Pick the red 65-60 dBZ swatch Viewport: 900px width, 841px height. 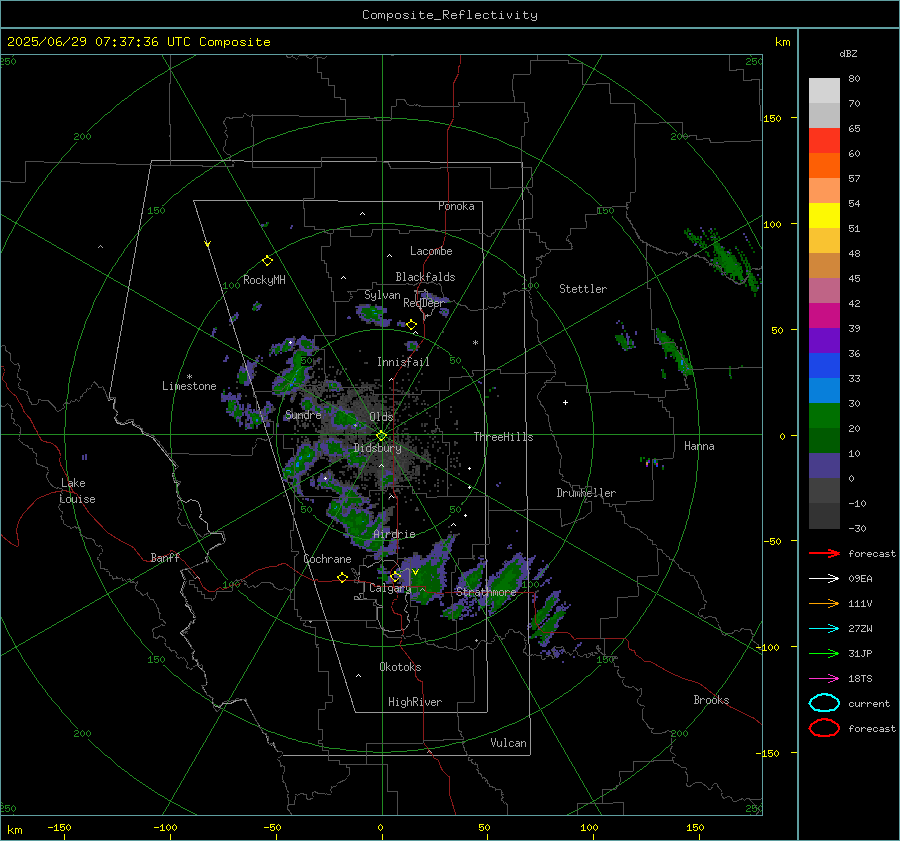824,141
